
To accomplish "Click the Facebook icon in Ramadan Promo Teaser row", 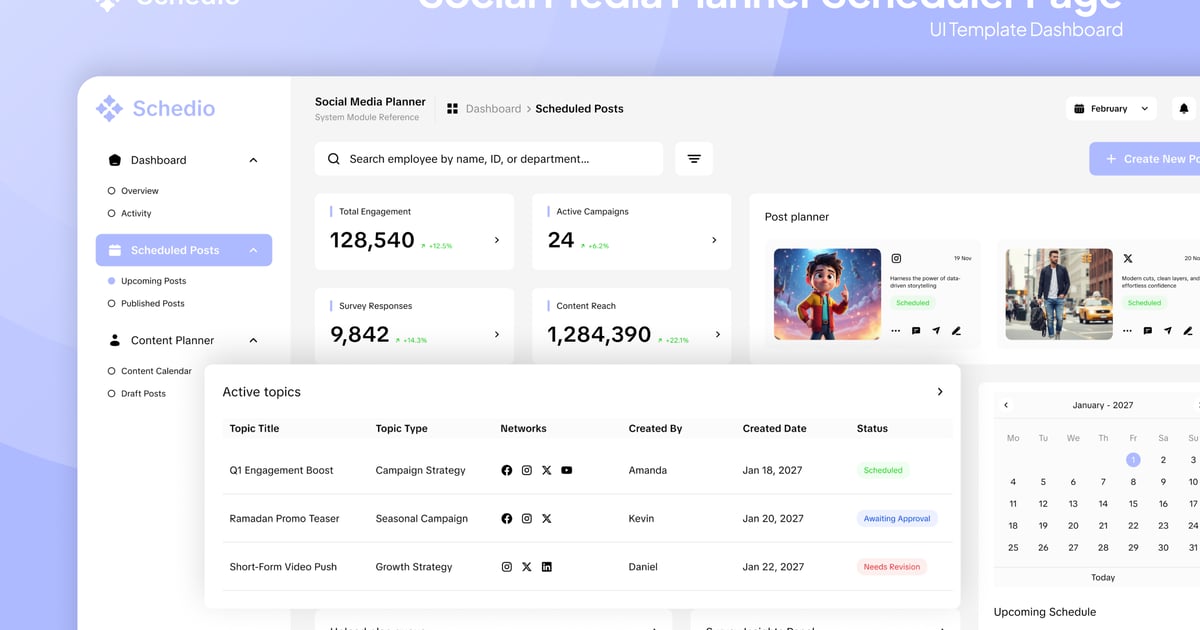I will (x=507, y=519).
